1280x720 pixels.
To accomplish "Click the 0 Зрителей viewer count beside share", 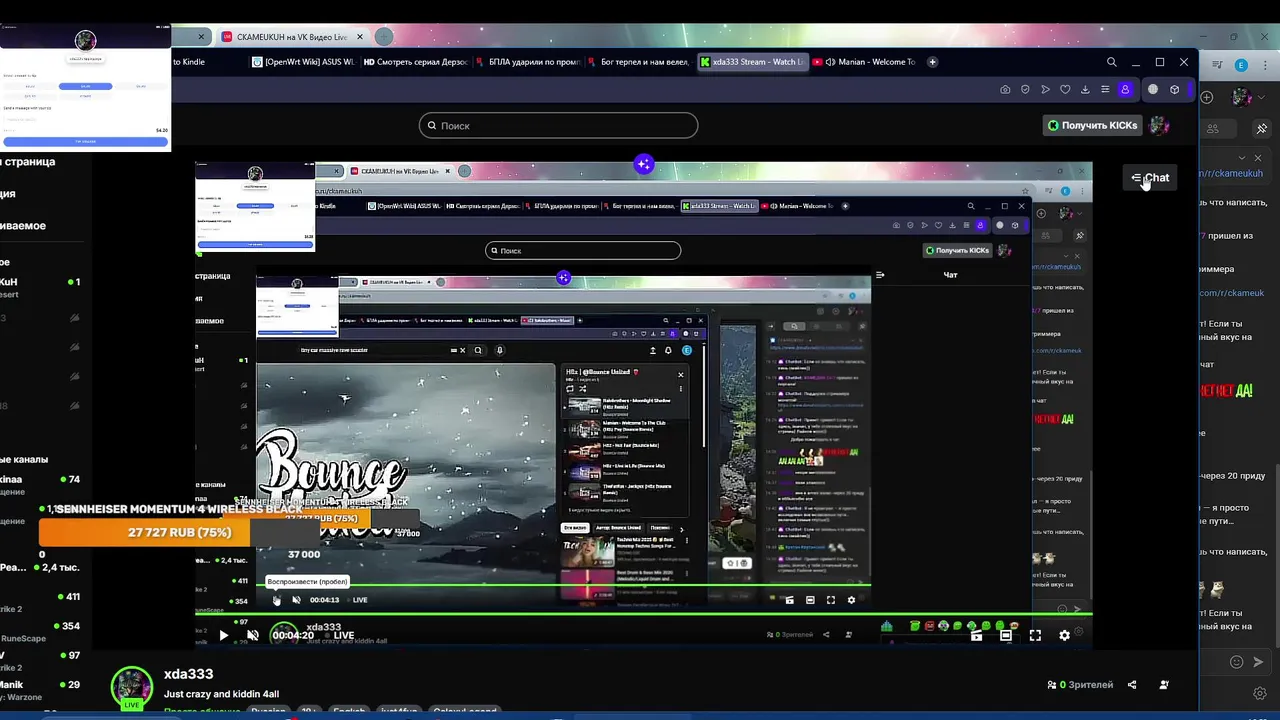I will click(1080, 685).
